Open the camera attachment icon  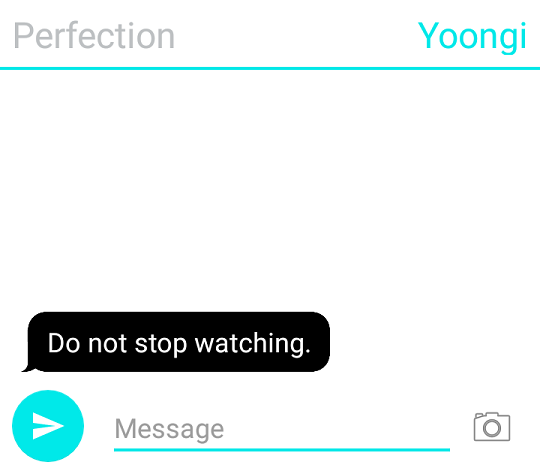tap(492, 426)
